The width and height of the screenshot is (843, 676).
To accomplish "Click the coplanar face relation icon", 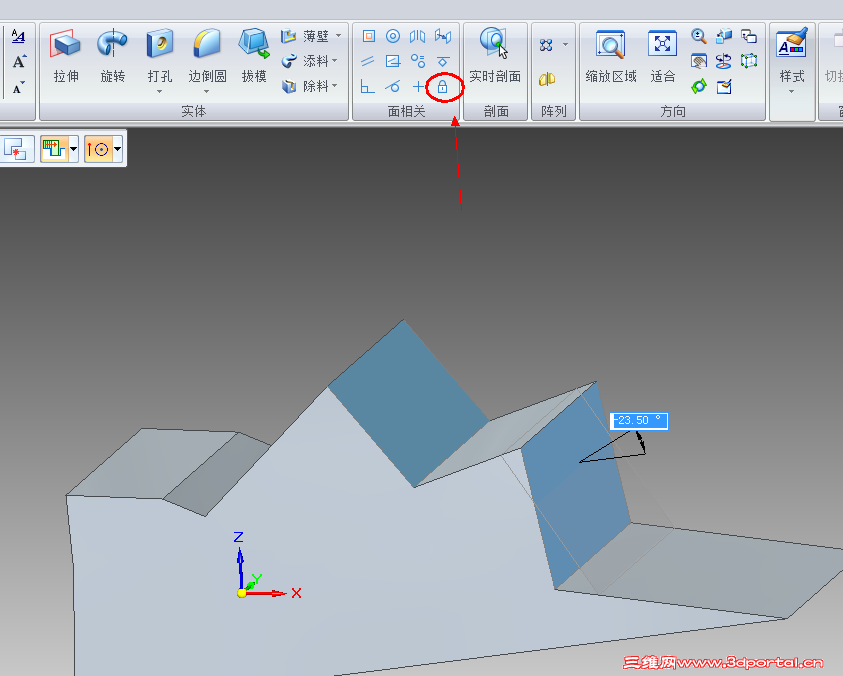I will tap(368, 36).
